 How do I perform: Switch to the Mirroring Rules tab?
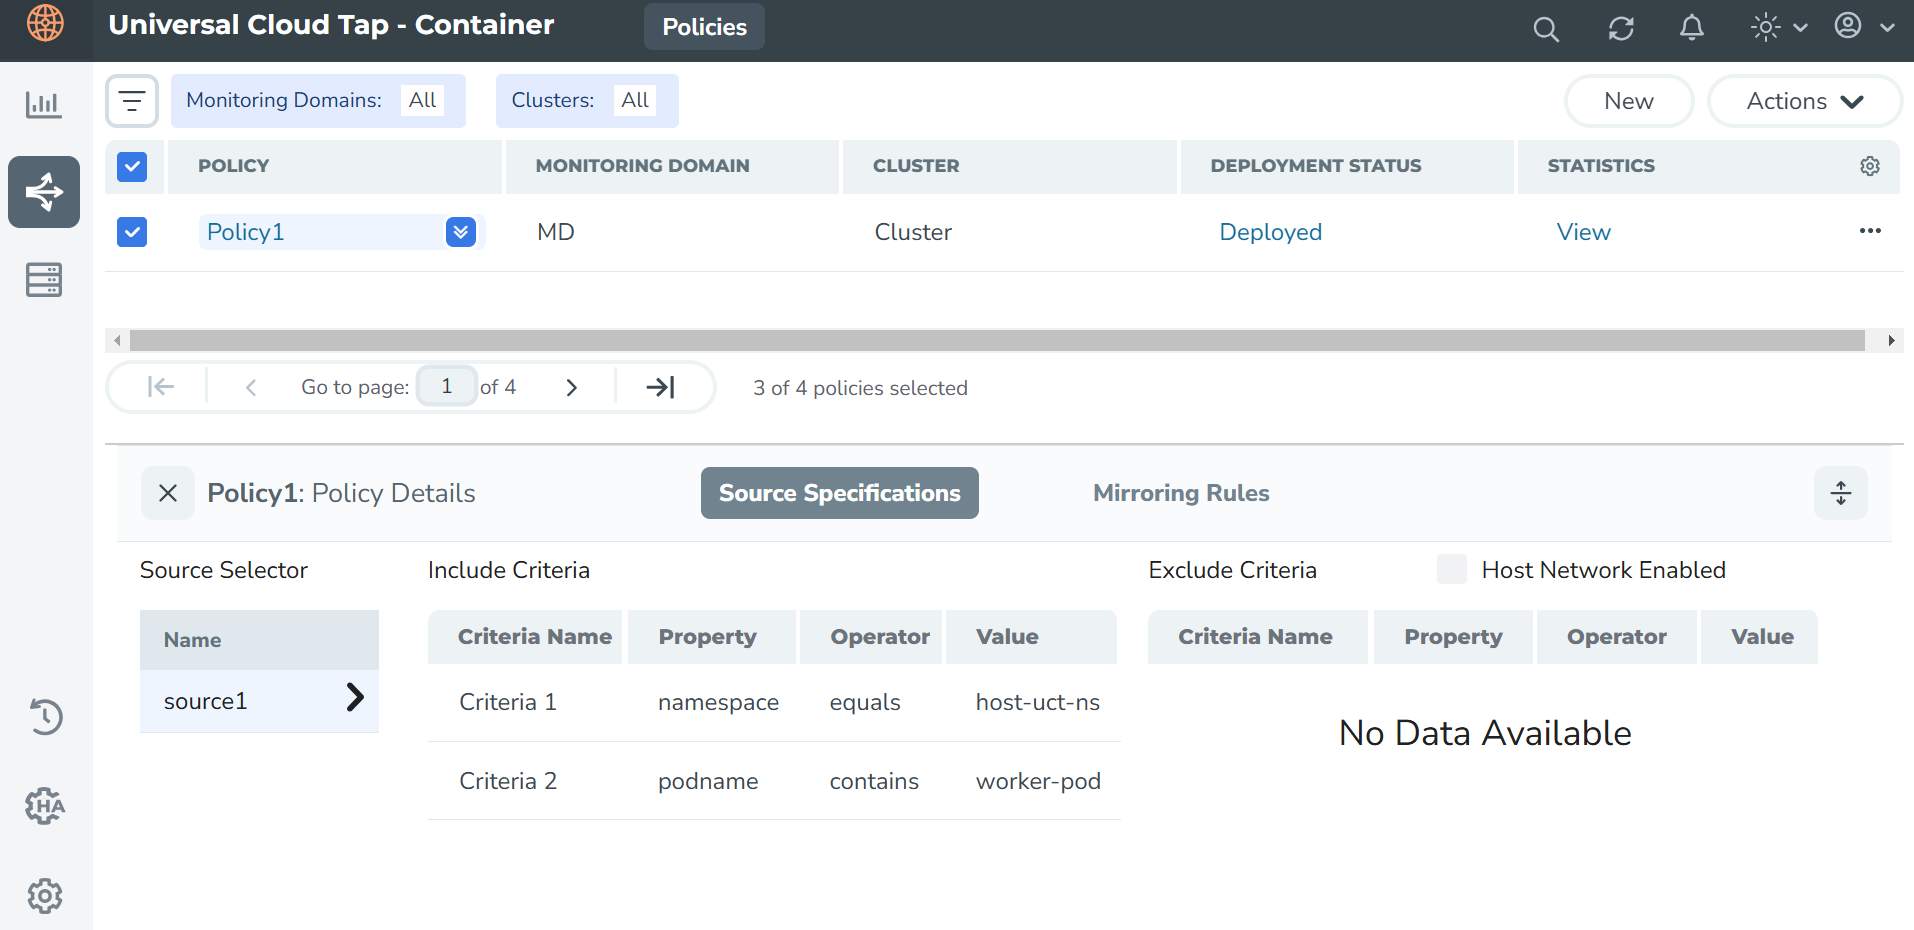pyautogui.click(x=1180, y=493)
